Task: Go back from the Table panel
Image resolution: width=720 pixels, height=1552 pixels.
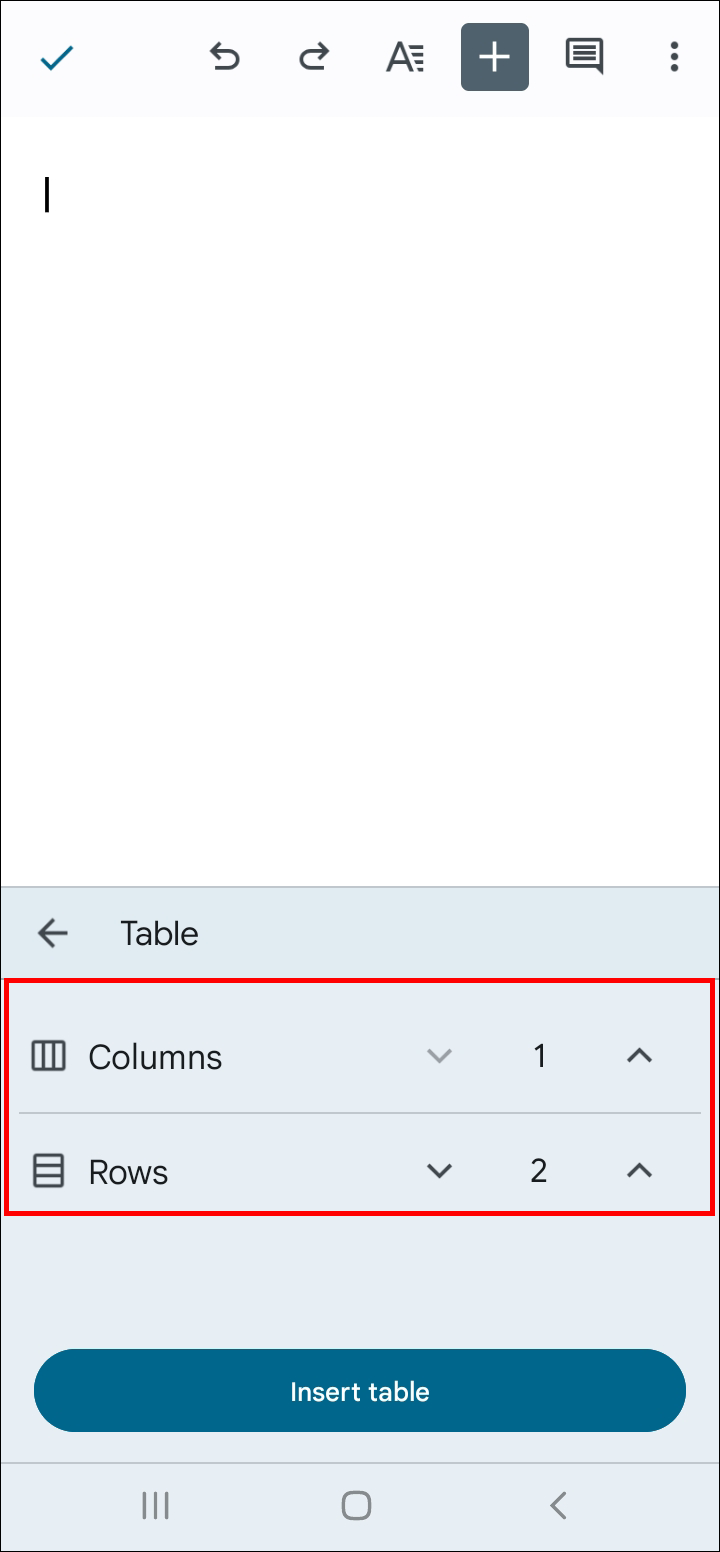Action: tap(52, 933)
